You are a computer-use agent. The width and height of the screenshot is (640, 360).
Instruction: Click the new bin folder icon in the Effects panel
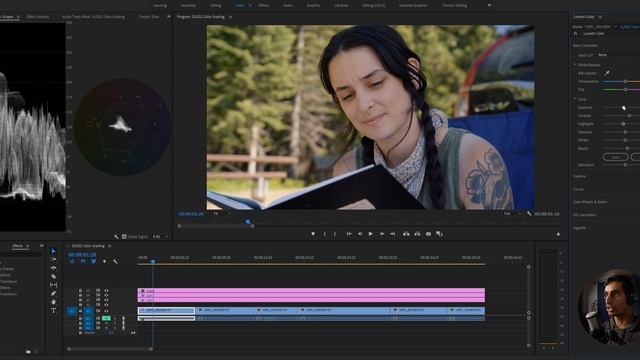tap(28, 351)
